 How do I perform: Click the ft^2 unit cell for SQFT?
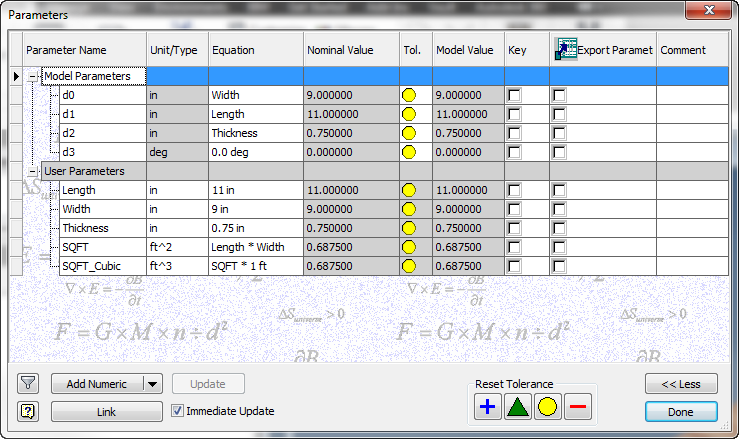pyautogui.click(x=178, y=247)
